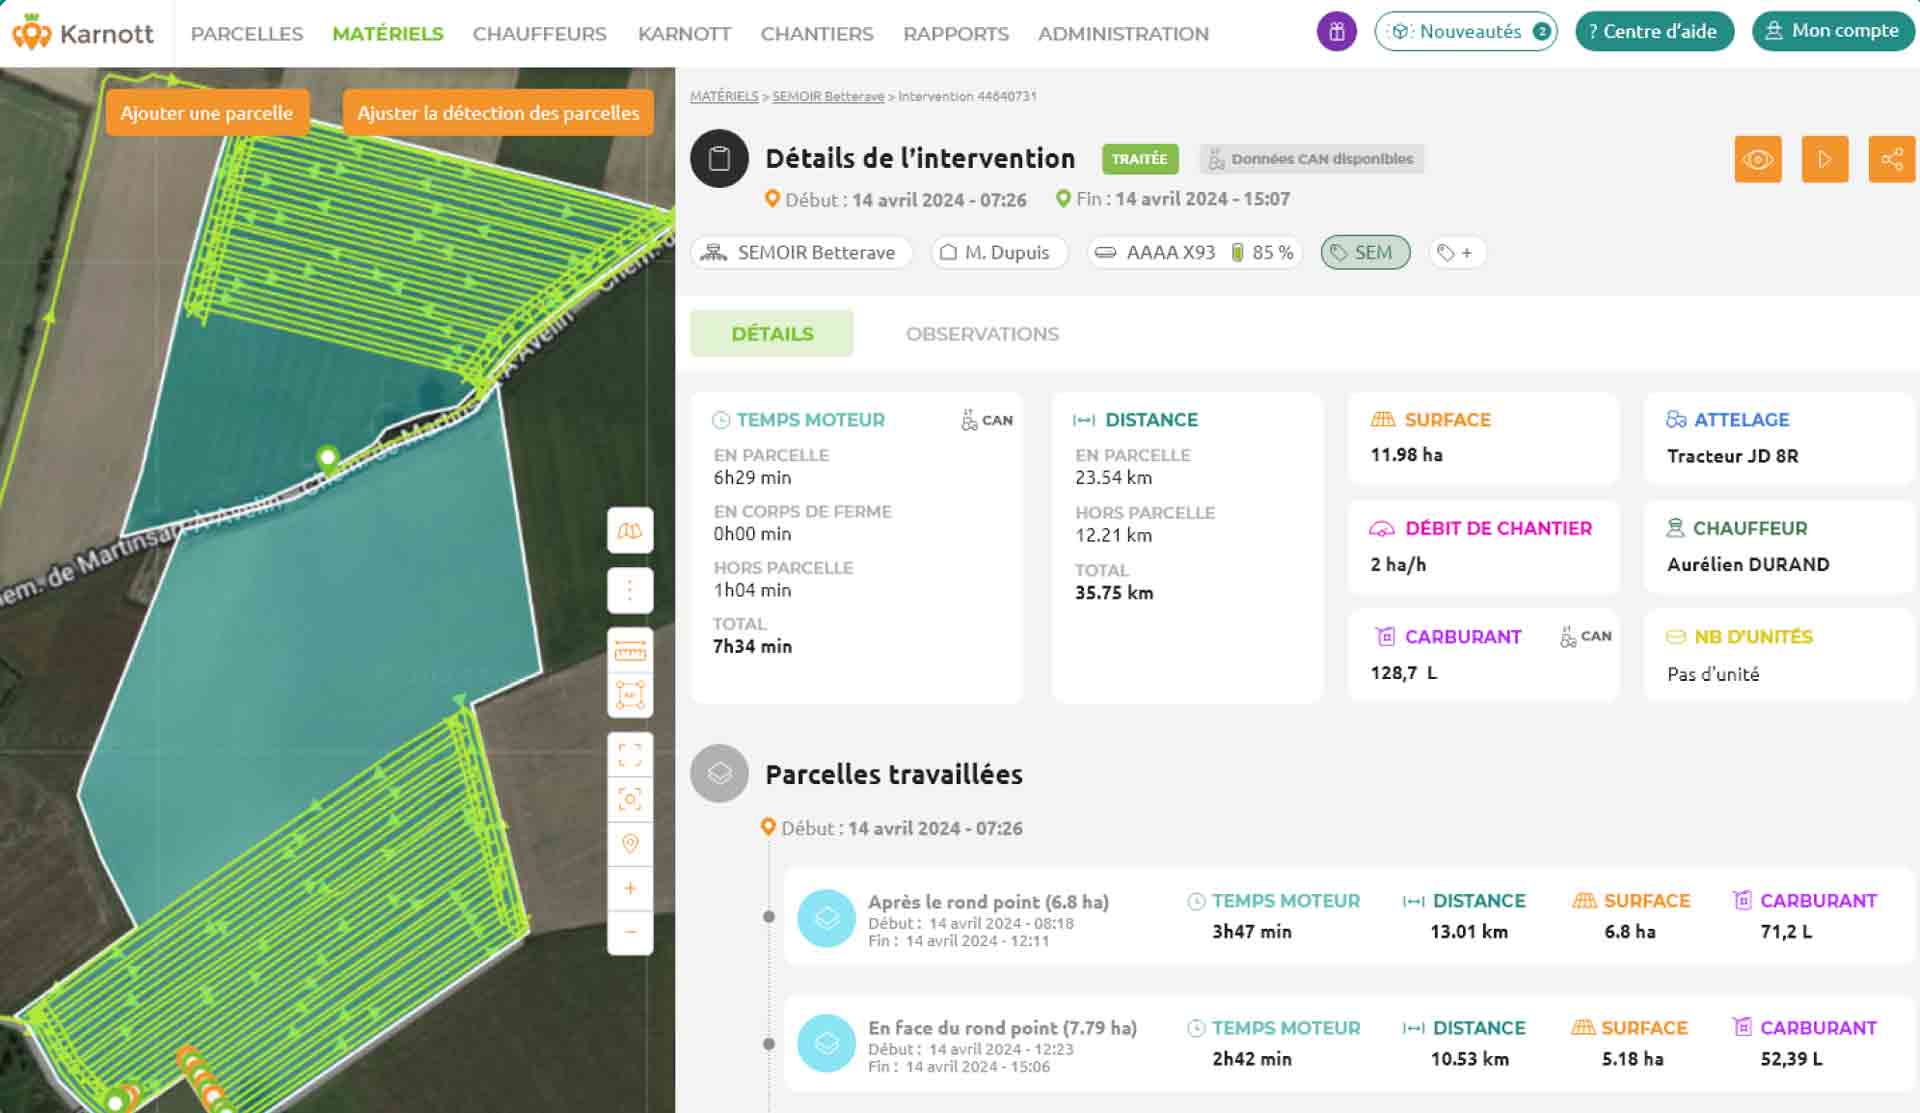The image size is (1920, 1113).
Task: Open the map layers book icon
Action: point(630,531)
